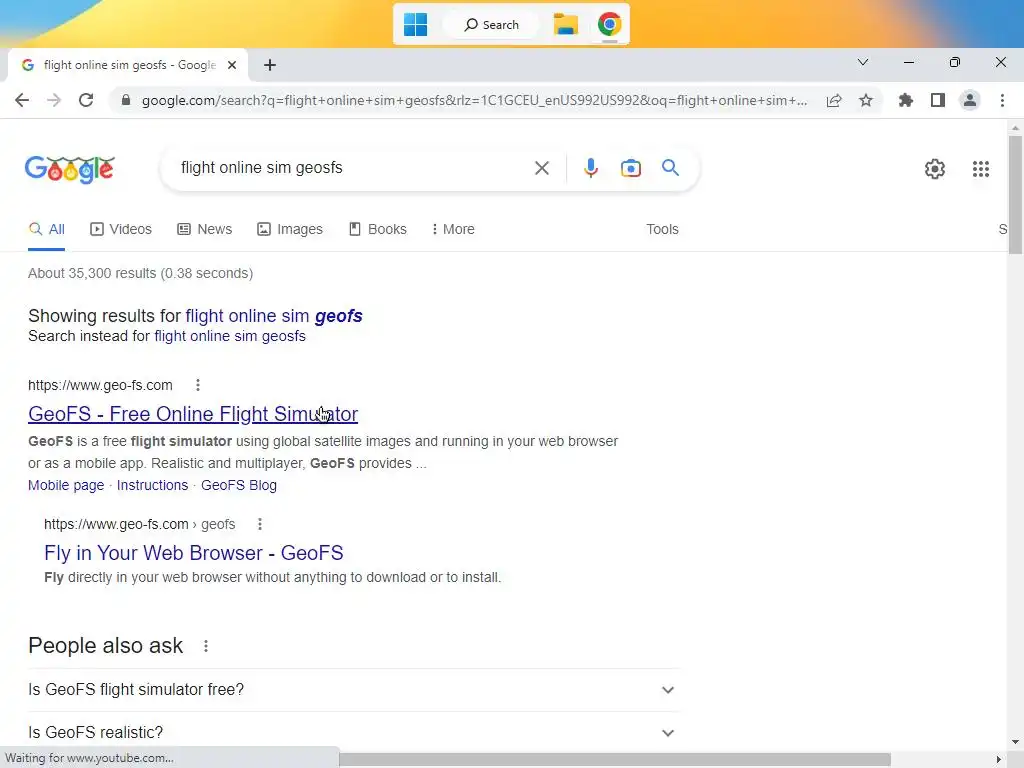1024x768 pixels.
Task: Select the Chrome icon in the taskbar
Action: [x=609, y=24]
